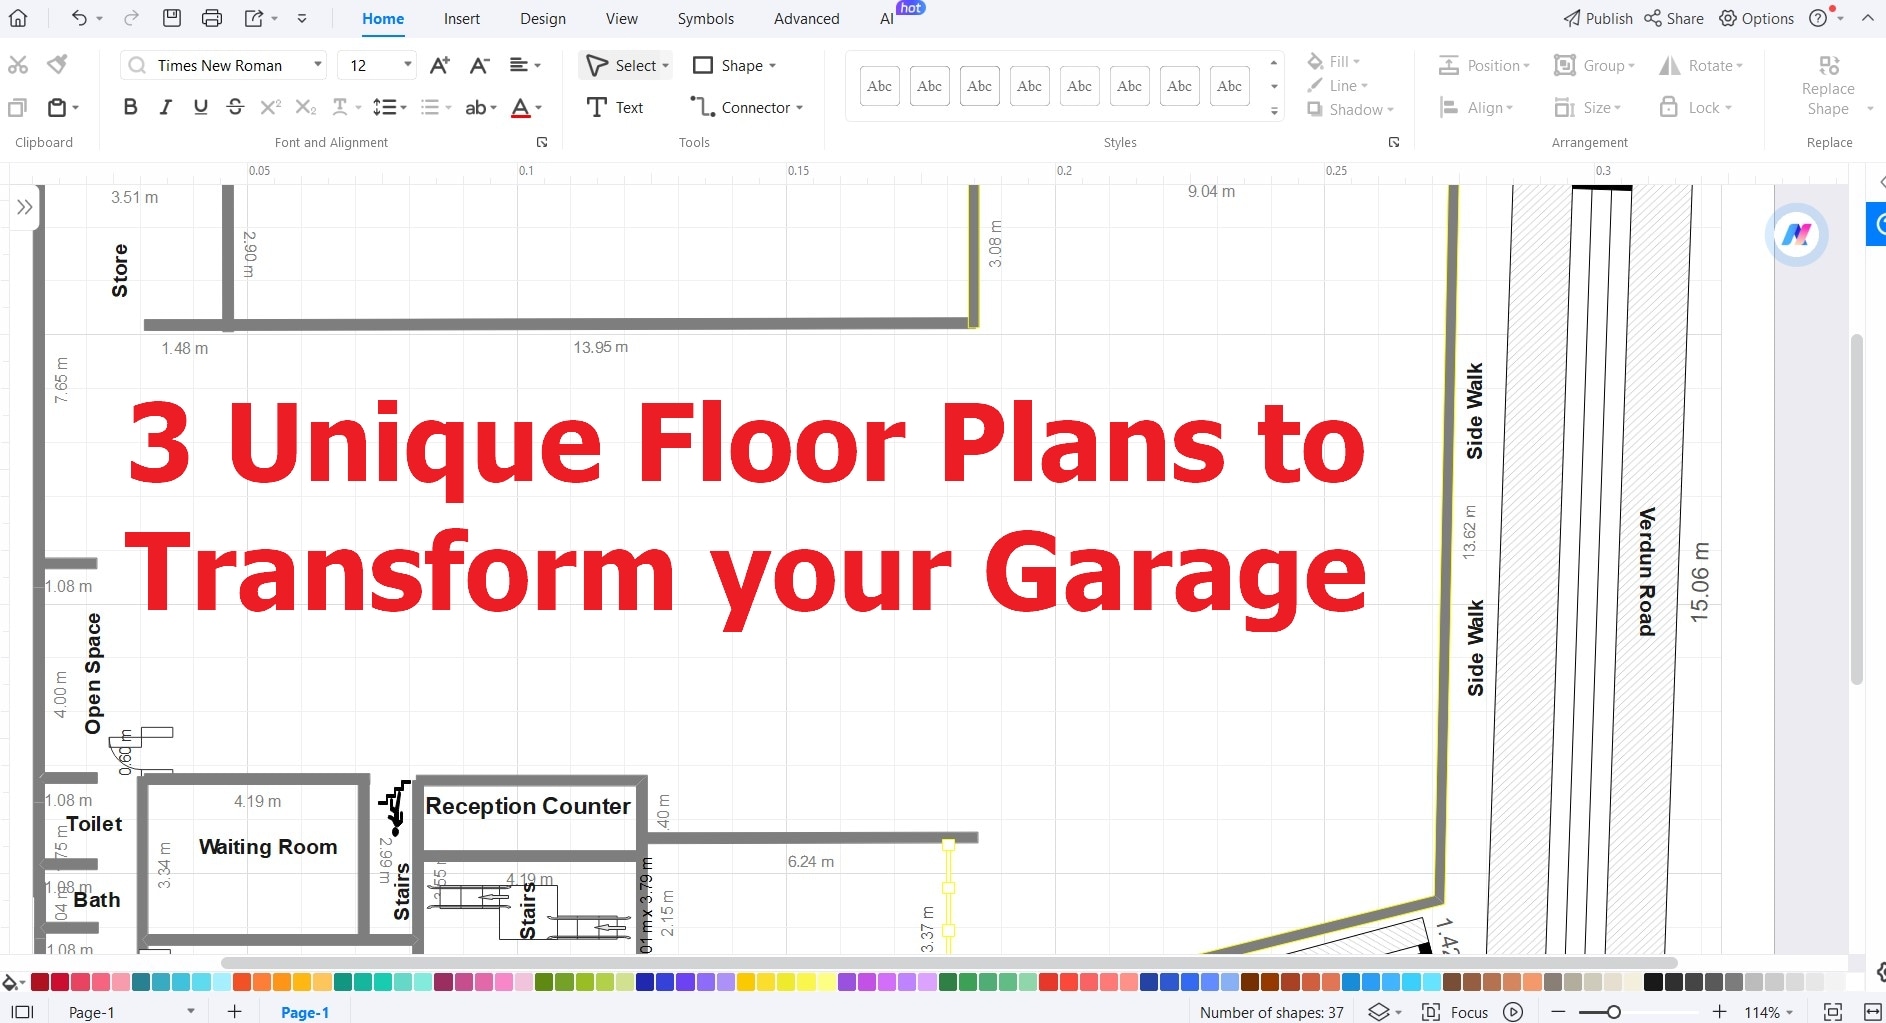Image resolution: width=1886 pixels, height=1023 pixels.
Task: Toggle Strikethrough formatting
Action: 235,107
